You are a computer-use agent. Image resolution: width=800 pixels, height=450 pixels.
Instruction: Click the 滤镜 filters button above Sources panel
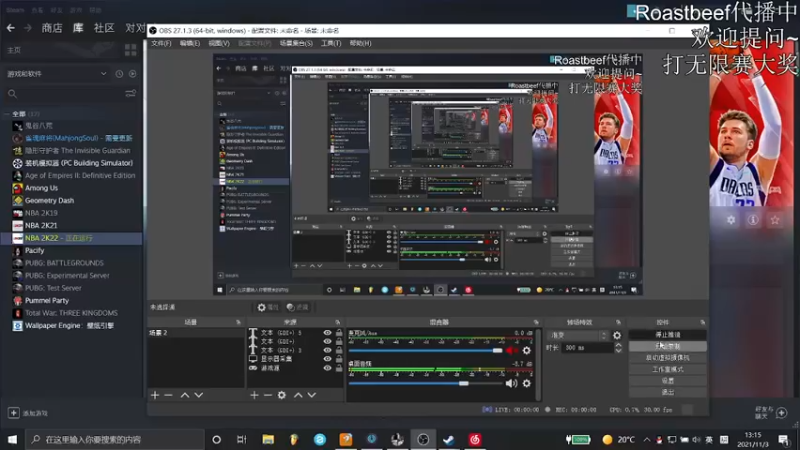coord(297,307)
